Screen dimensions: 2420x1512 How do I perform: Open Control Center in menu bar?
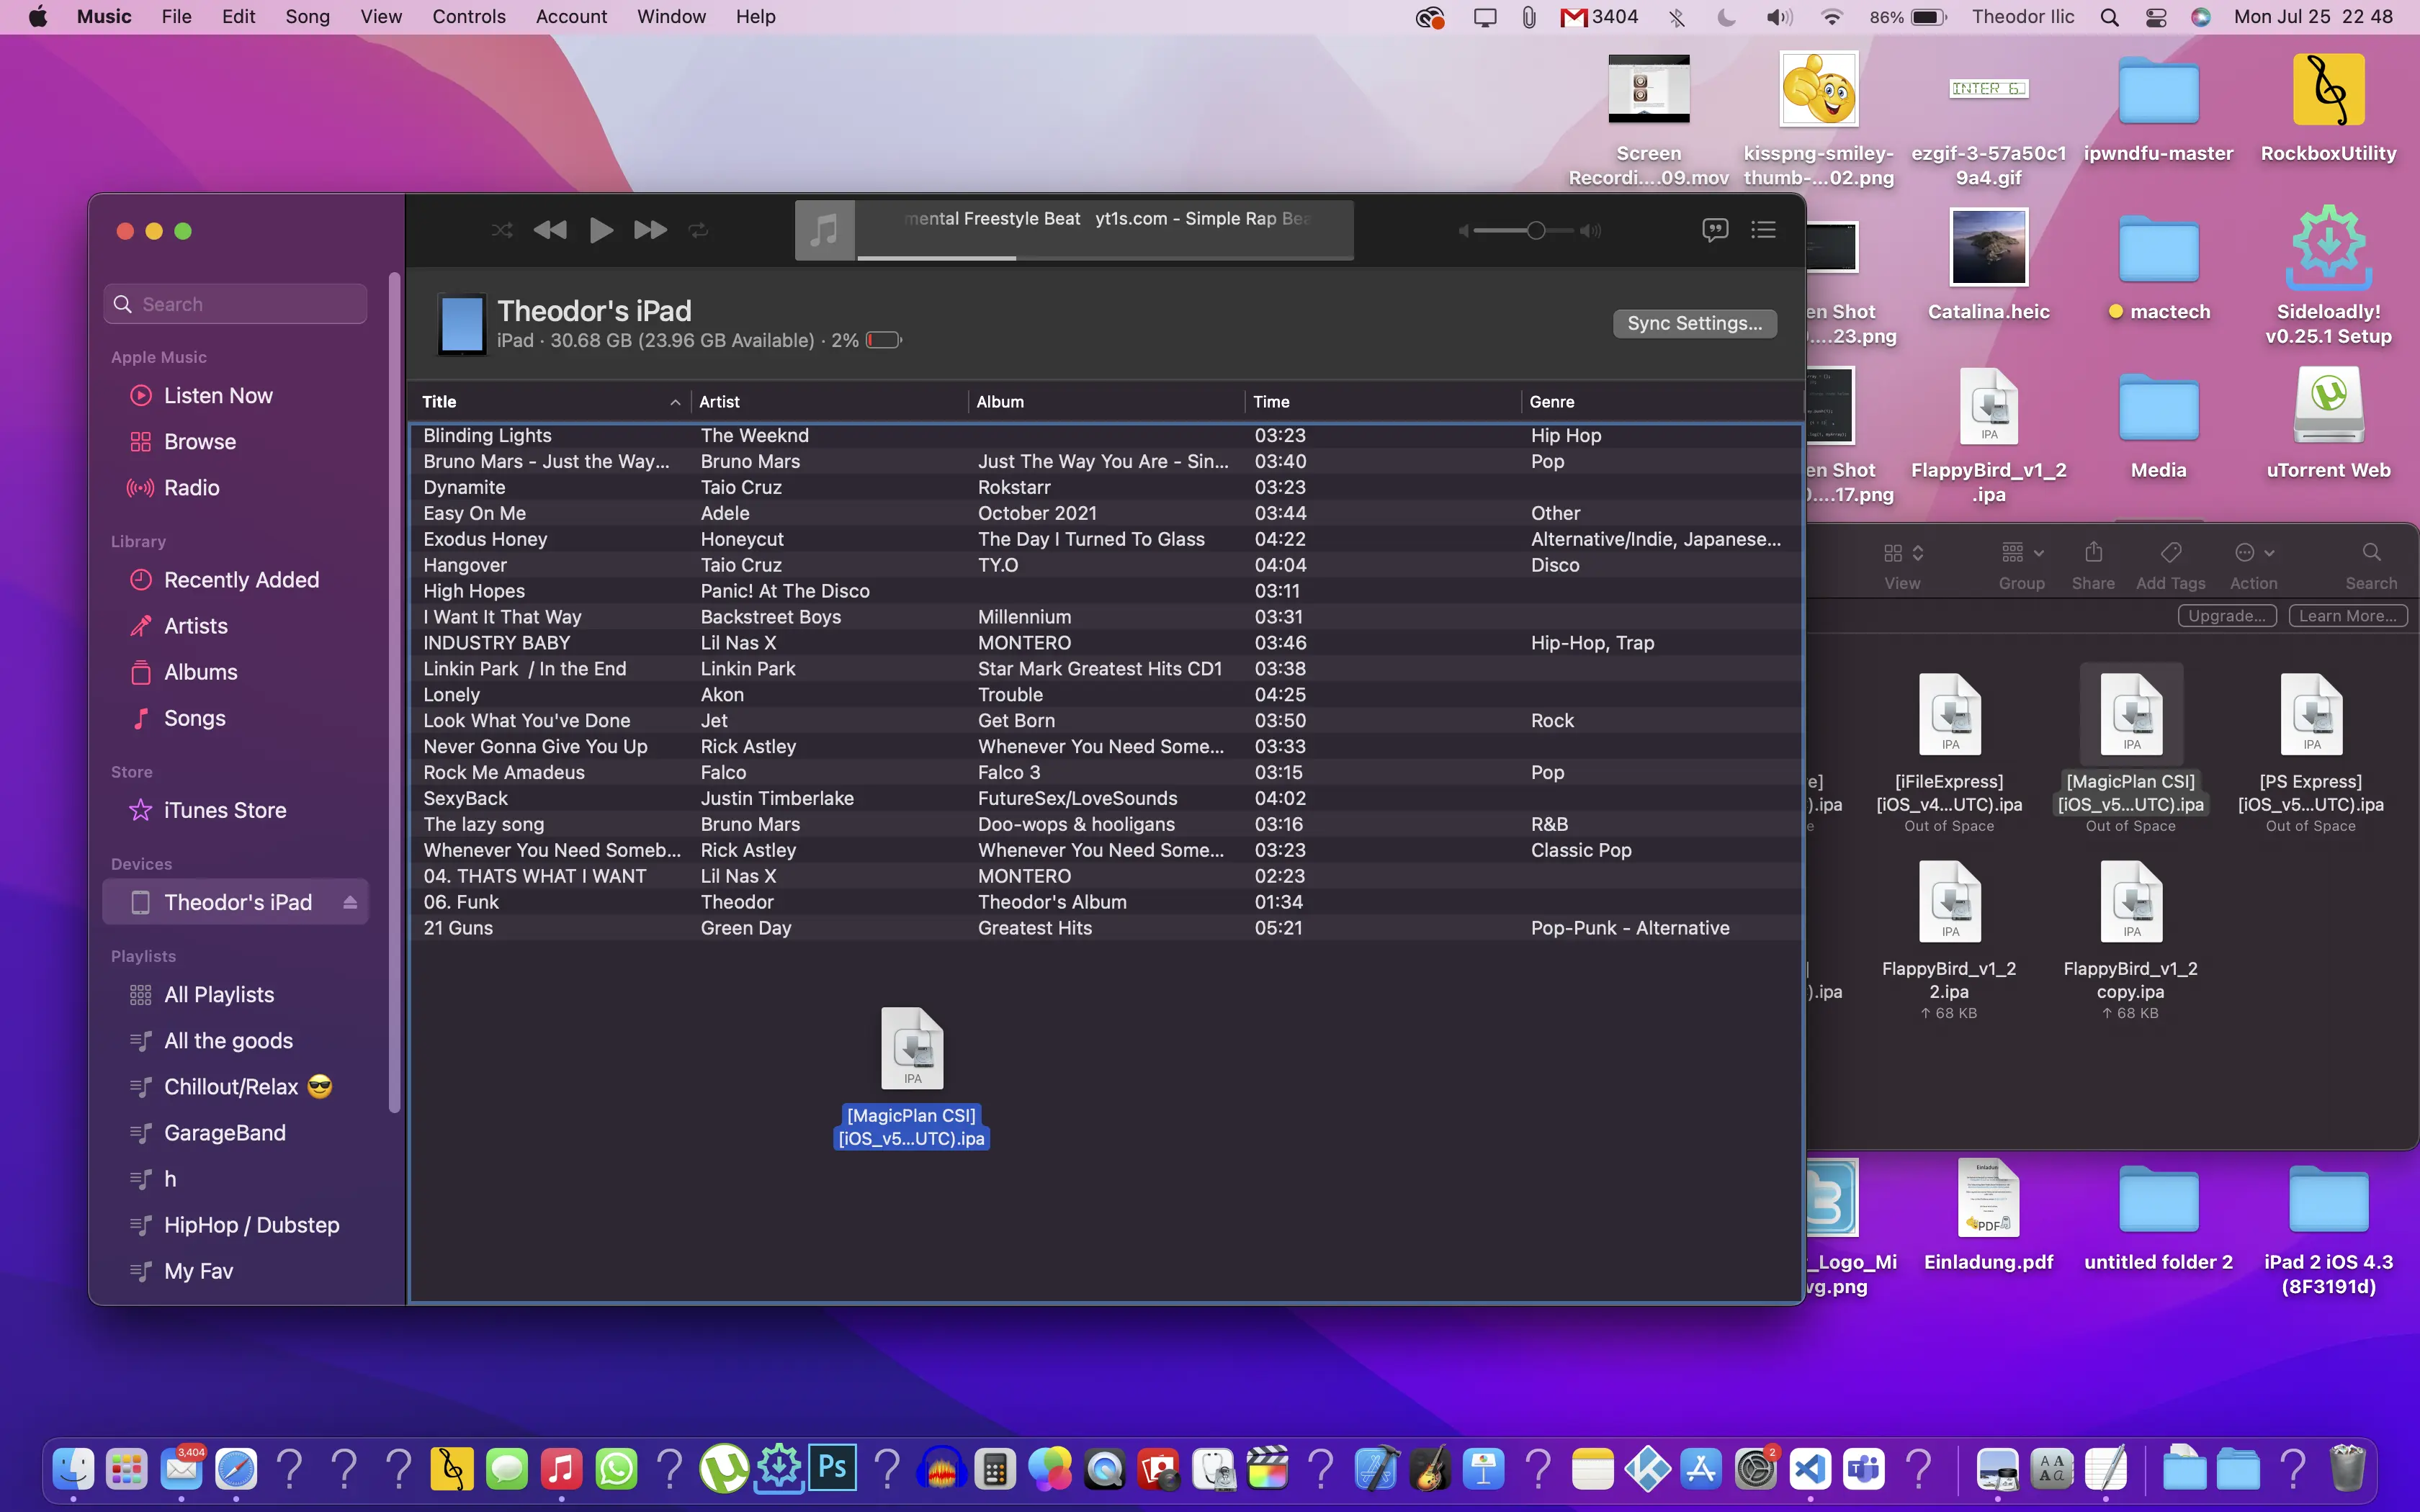[x=2156, y=17]
